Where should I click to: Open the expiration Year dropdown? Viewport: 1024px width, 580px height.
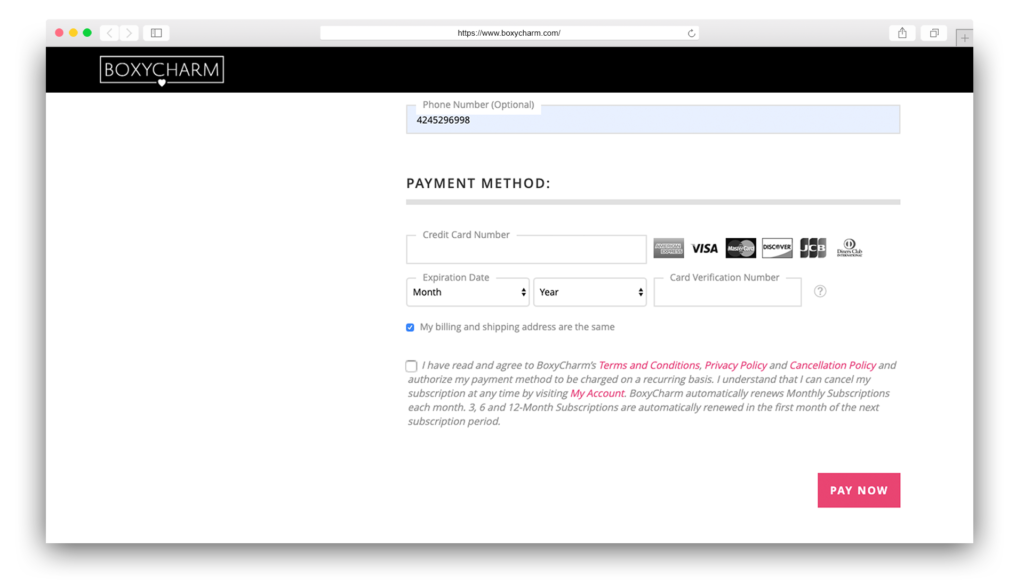click(590, 292)
